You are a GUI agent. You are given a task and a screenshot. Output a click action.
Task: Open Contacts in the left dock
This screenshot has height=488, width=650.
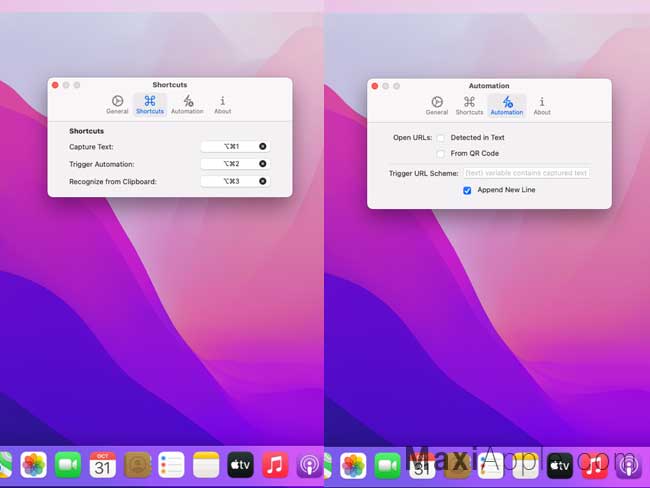point(137,465)
